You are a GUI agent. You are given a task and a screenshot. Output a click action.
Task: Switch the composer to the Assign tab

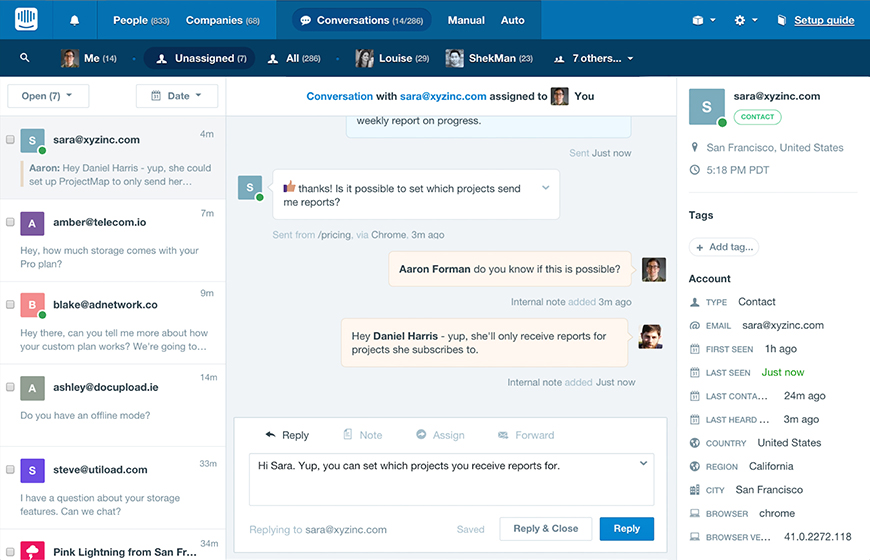(441, 435)
